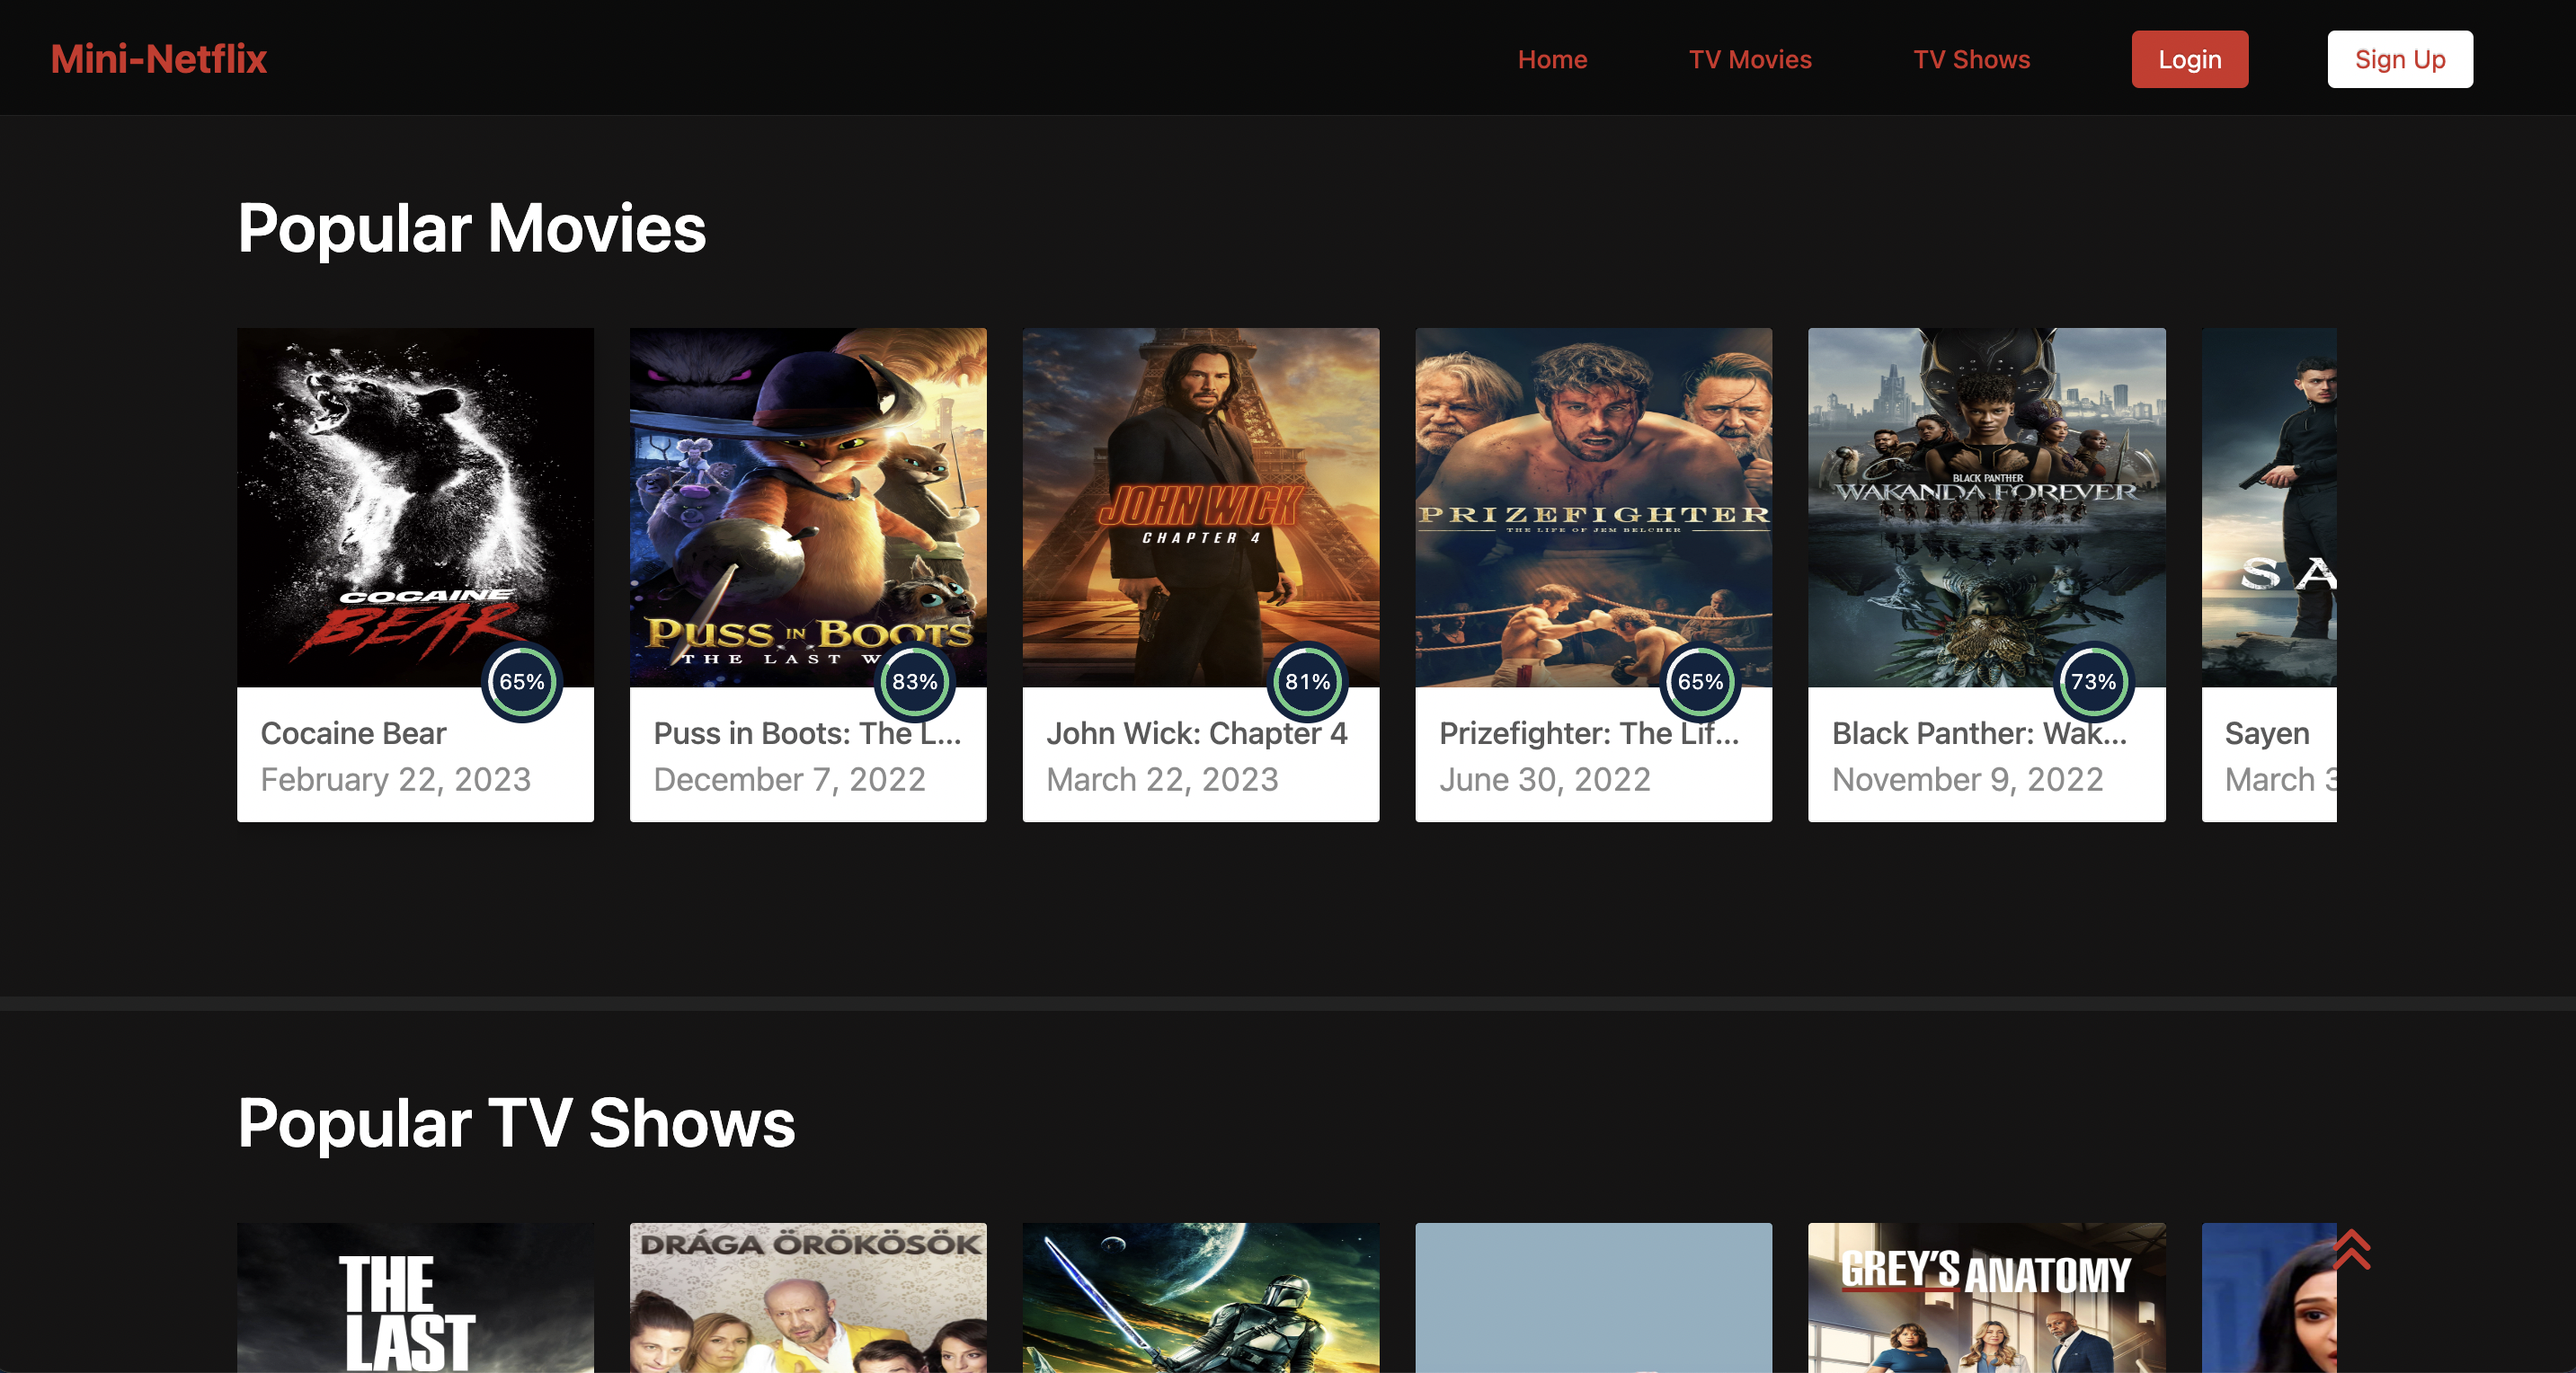Open the Grey's Anatomy TV show poster
Viewport: 2576px width, 1373px height.
pyautogui.click(x=1986, y=1300)
